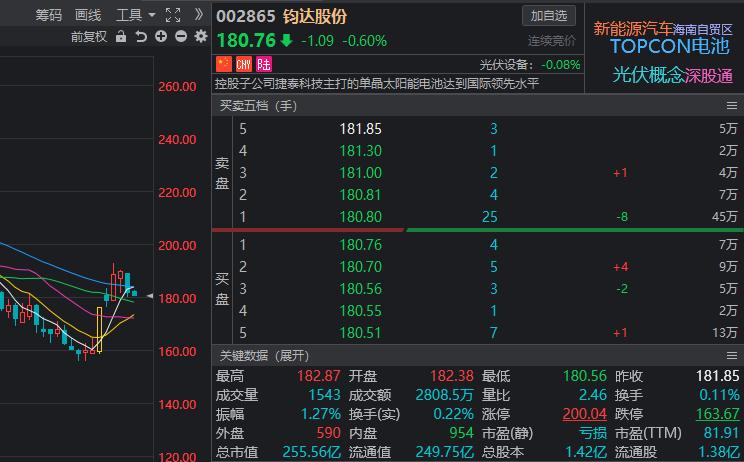Screen dimensions: 744x462
Task: Click the 量比 value 2.46
Action: 593,395
